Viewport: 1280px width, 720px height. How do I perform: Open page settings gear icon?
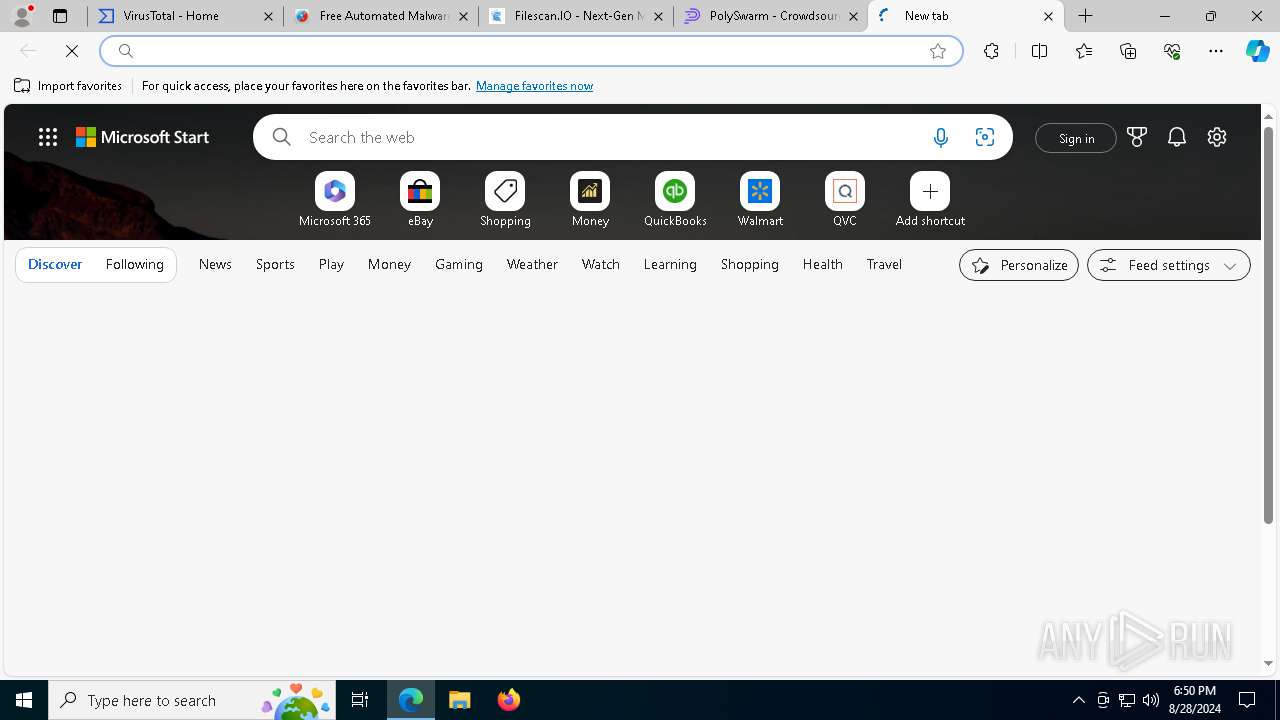pyautogui.click(x=1217, y=138)
